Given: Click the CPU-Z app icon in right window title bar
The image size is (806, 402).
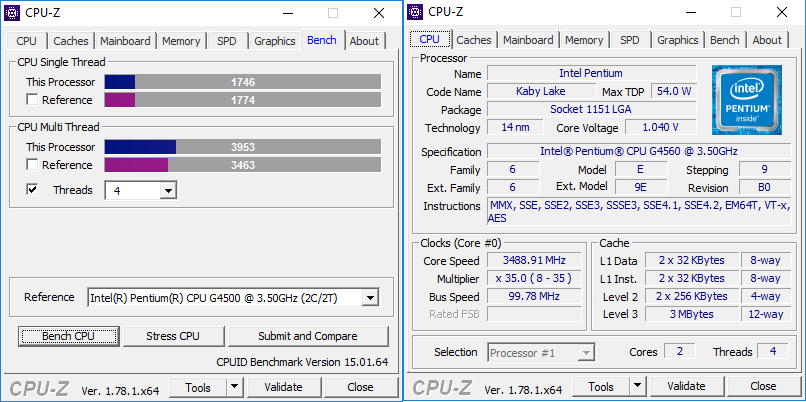Looking at the screenshot, I should click(416, 12).
